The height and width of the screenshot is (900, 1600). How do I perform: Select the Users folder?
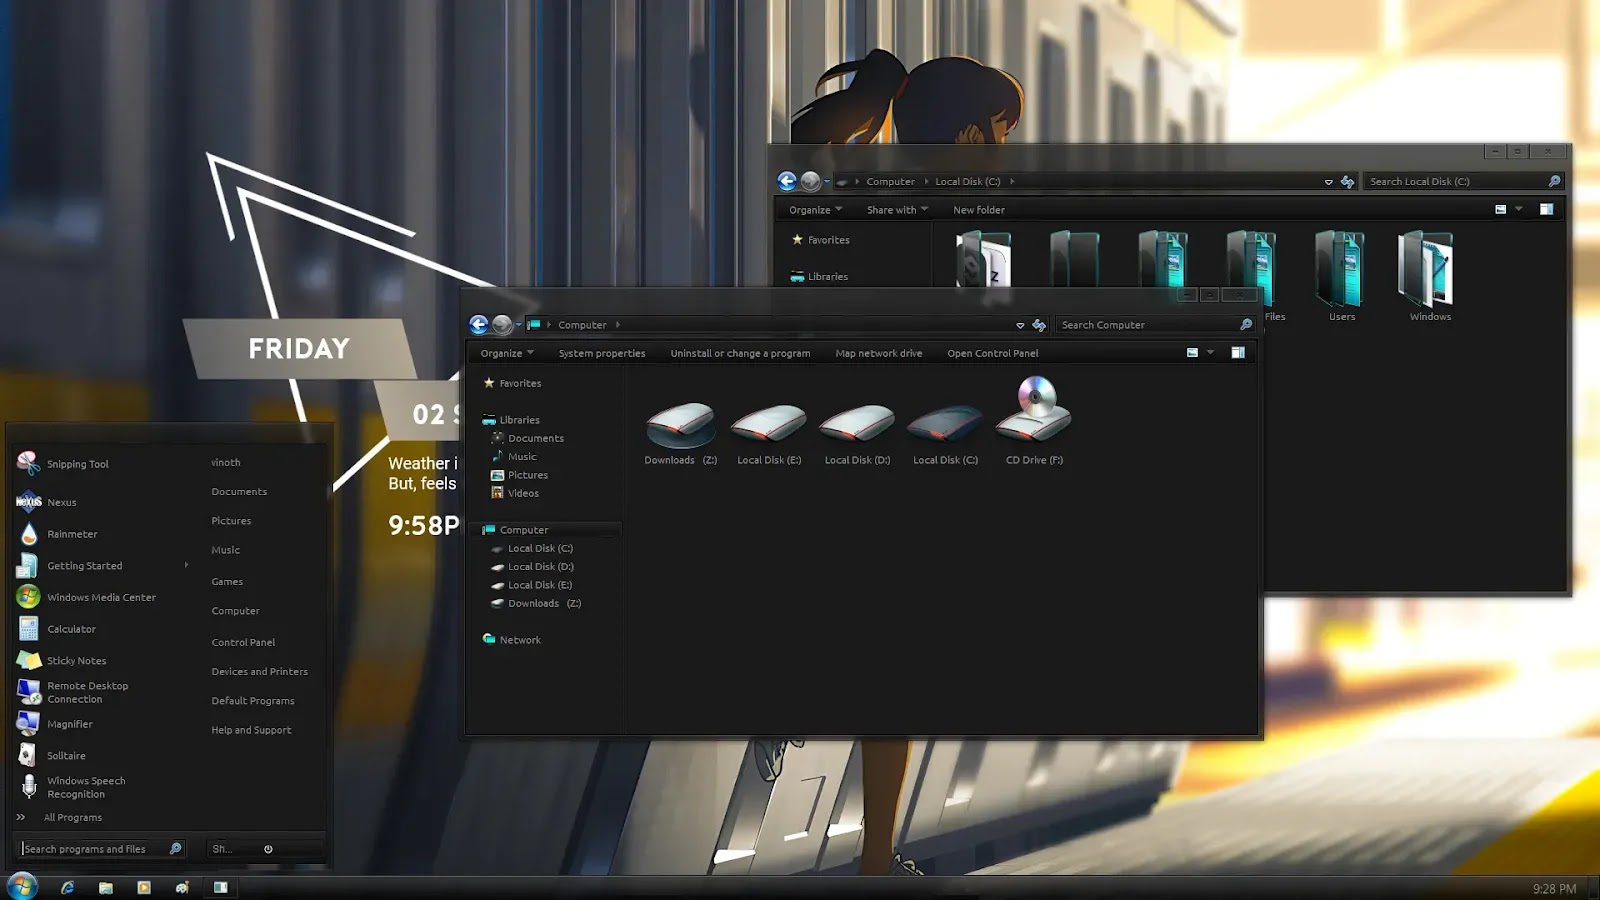(x=1342, y=276)
